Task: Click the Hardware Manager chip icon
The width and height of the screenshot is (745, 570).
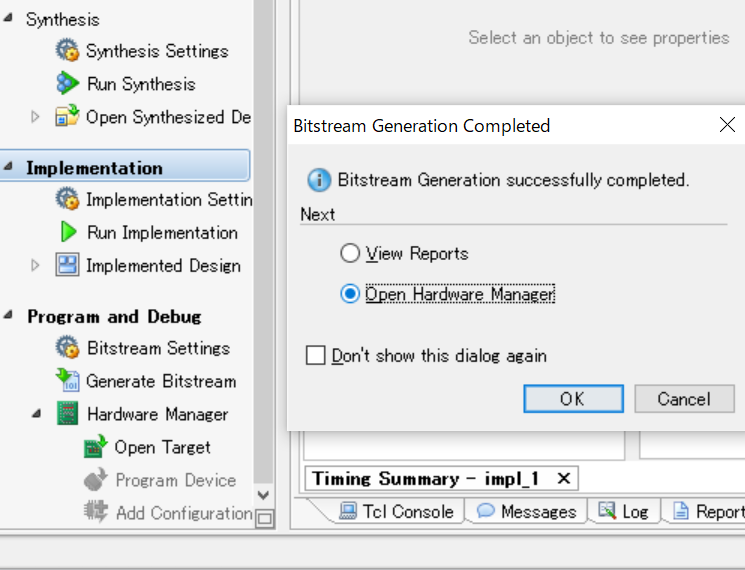Action: point(67,414)
